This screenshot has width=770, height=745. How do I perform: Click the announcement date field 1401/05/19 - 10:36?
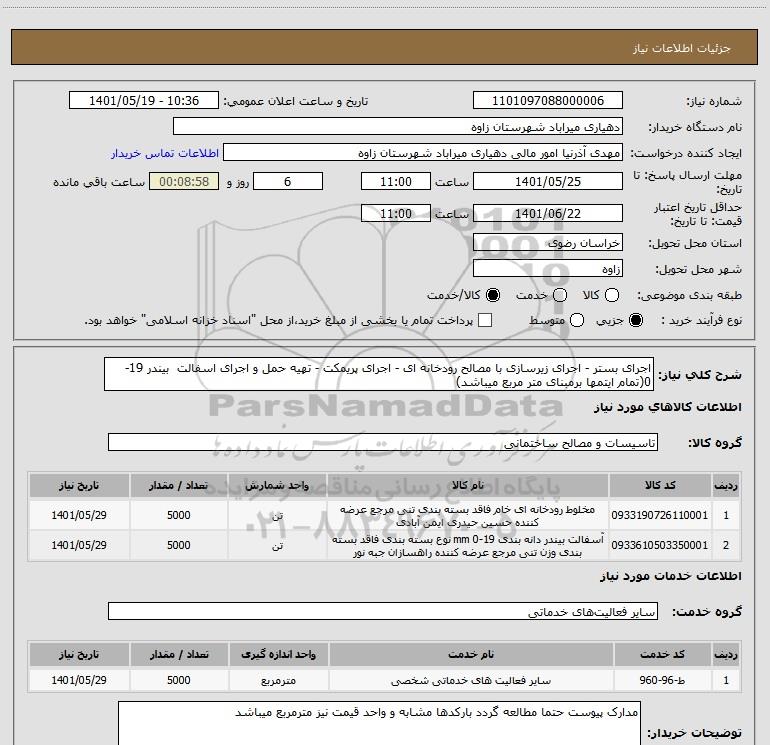click(144, 101)
